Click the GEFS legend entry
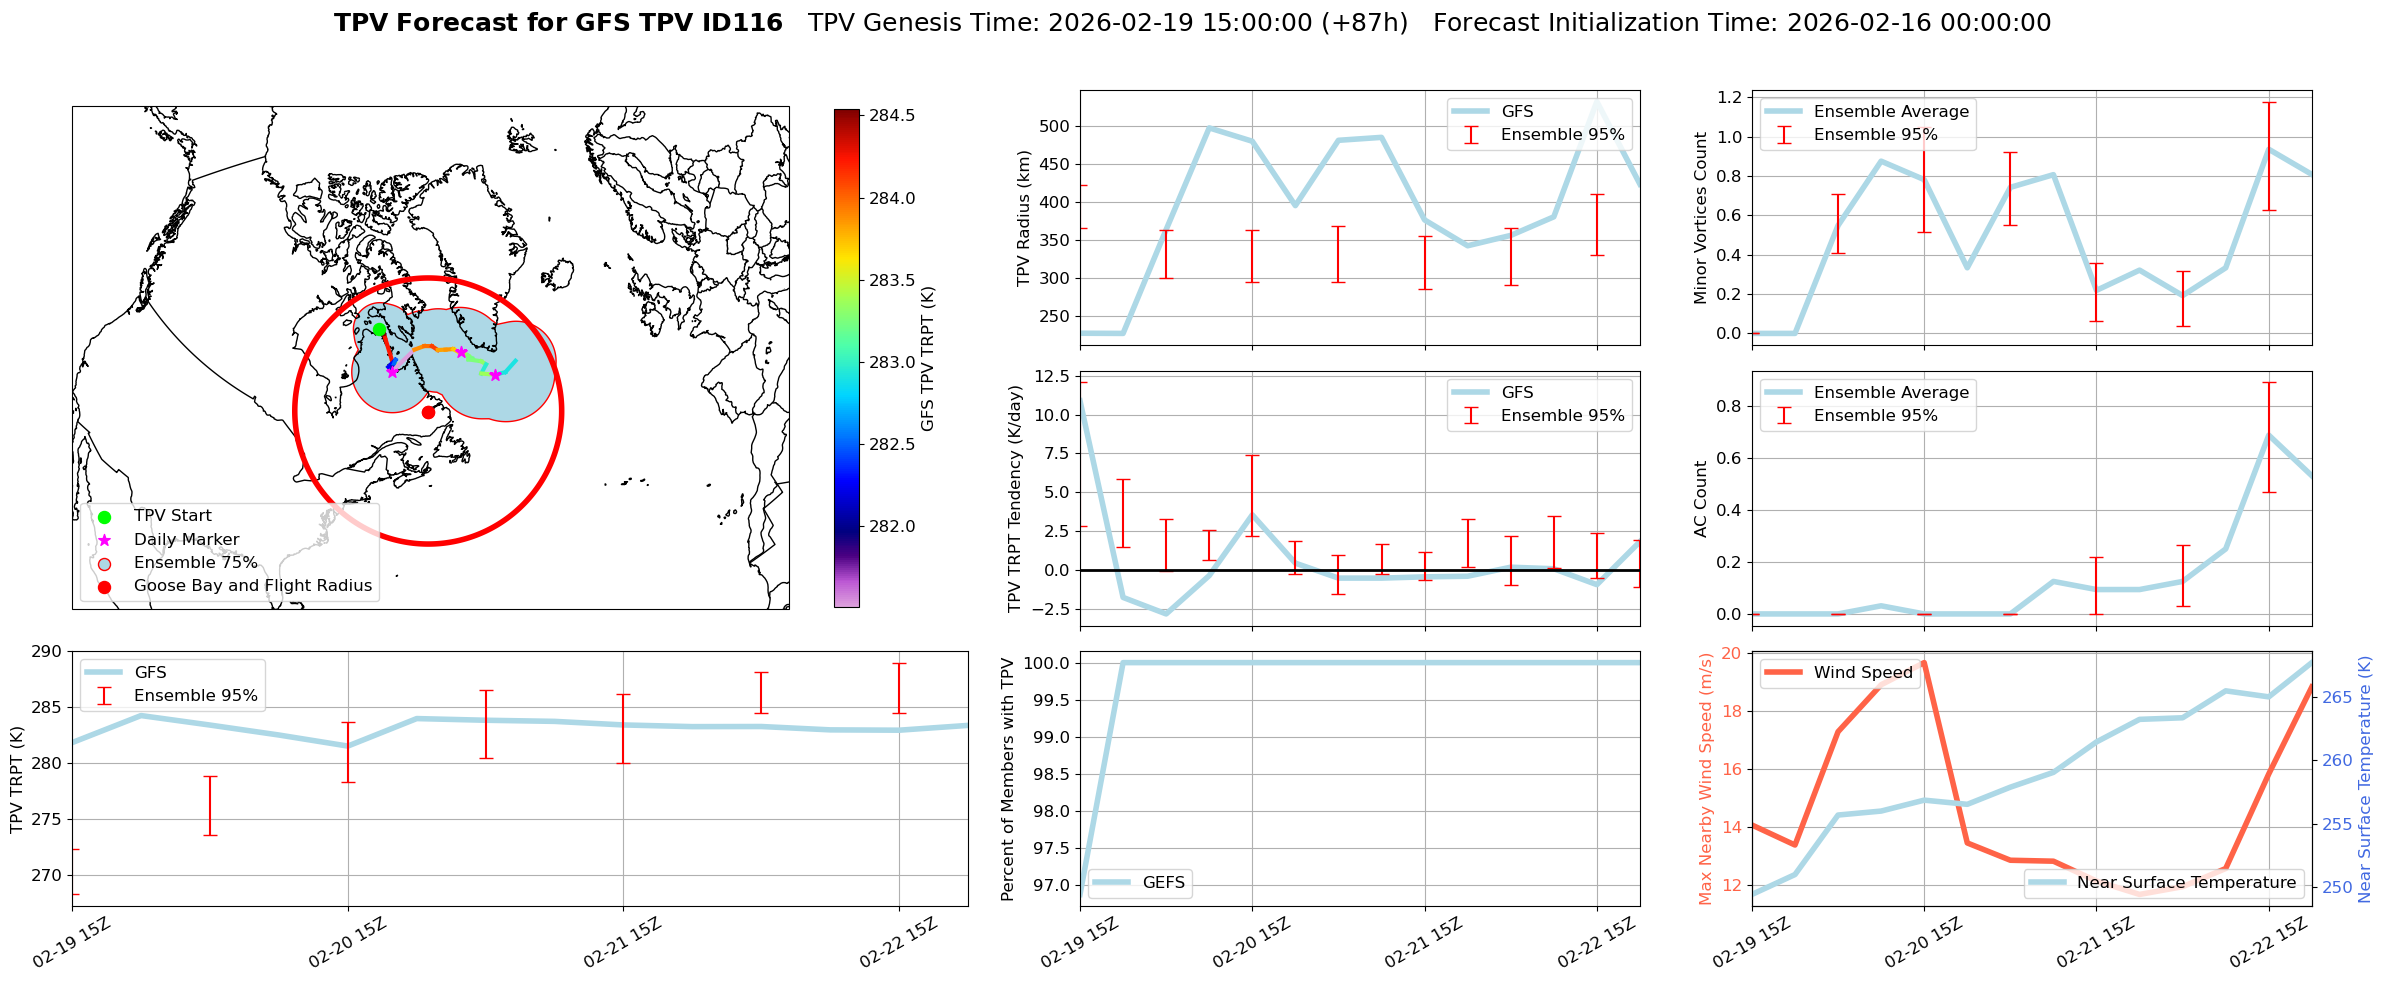The image size is (2384, 982). [1140, 882]
